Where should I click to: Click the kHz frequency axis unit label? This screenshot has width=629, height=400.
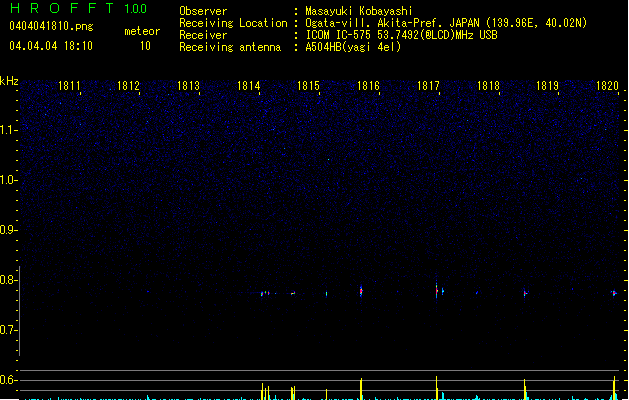9,81
